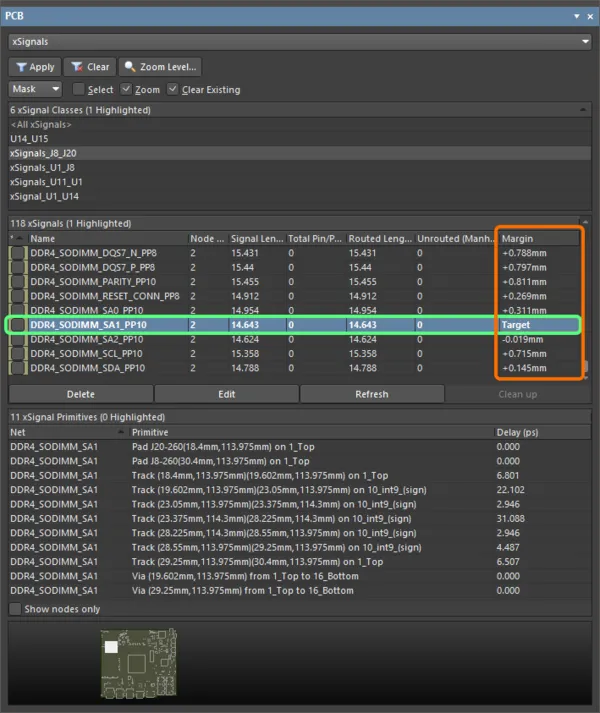Enable the Select checkbox
Image resolution: width=600 pixels, height=713 pixels.
pyautogui.click(x=79, y=90)
